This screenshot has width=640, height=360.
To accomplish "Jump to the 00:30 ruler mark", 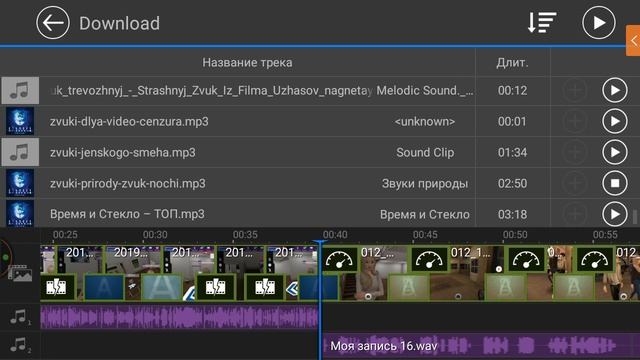I will (155, 235).
